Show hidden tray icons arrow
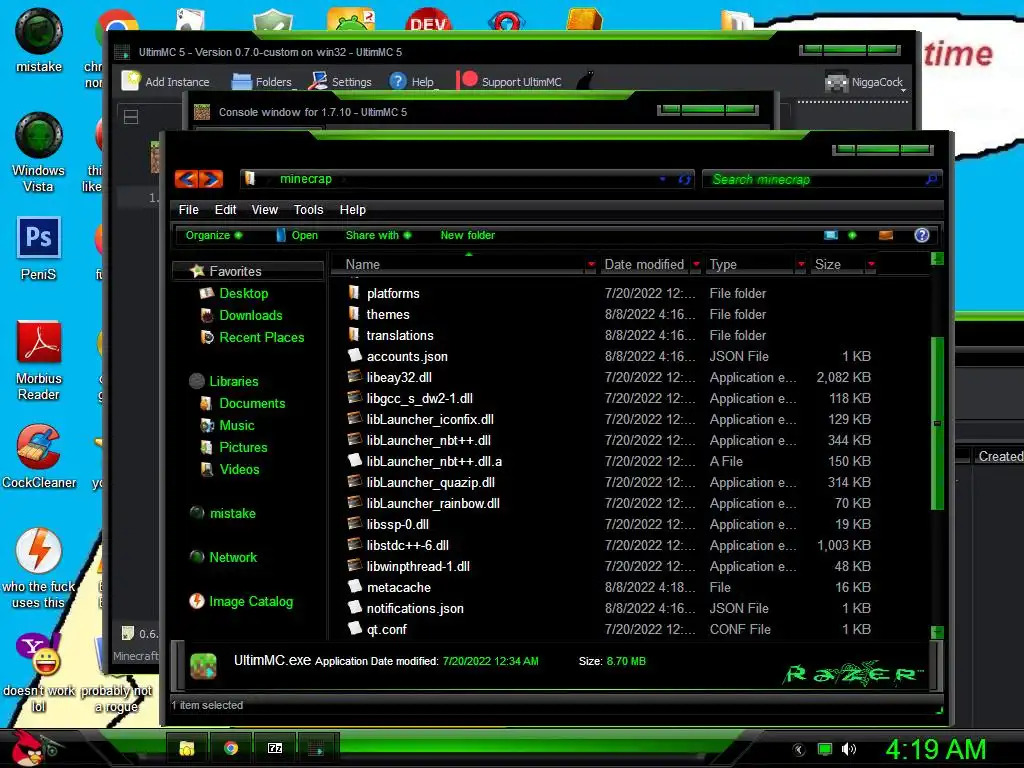The width and height of the screenshot is (1024, 768). click(x=799, y=749)
